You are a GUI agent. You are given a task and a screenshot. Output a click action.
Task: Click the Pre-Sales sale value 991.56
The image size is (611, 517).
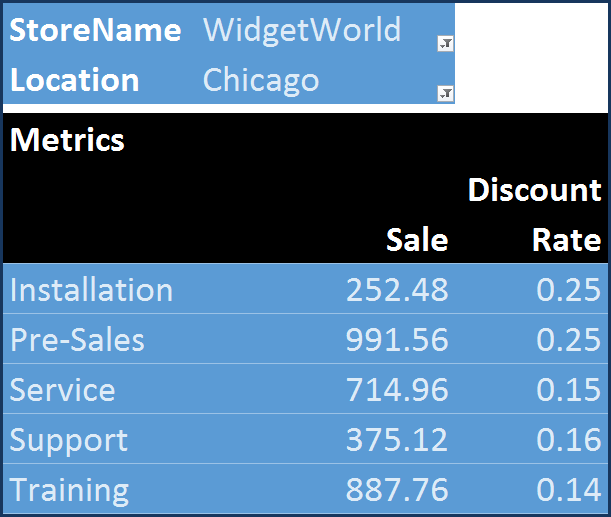click(397, 340)
